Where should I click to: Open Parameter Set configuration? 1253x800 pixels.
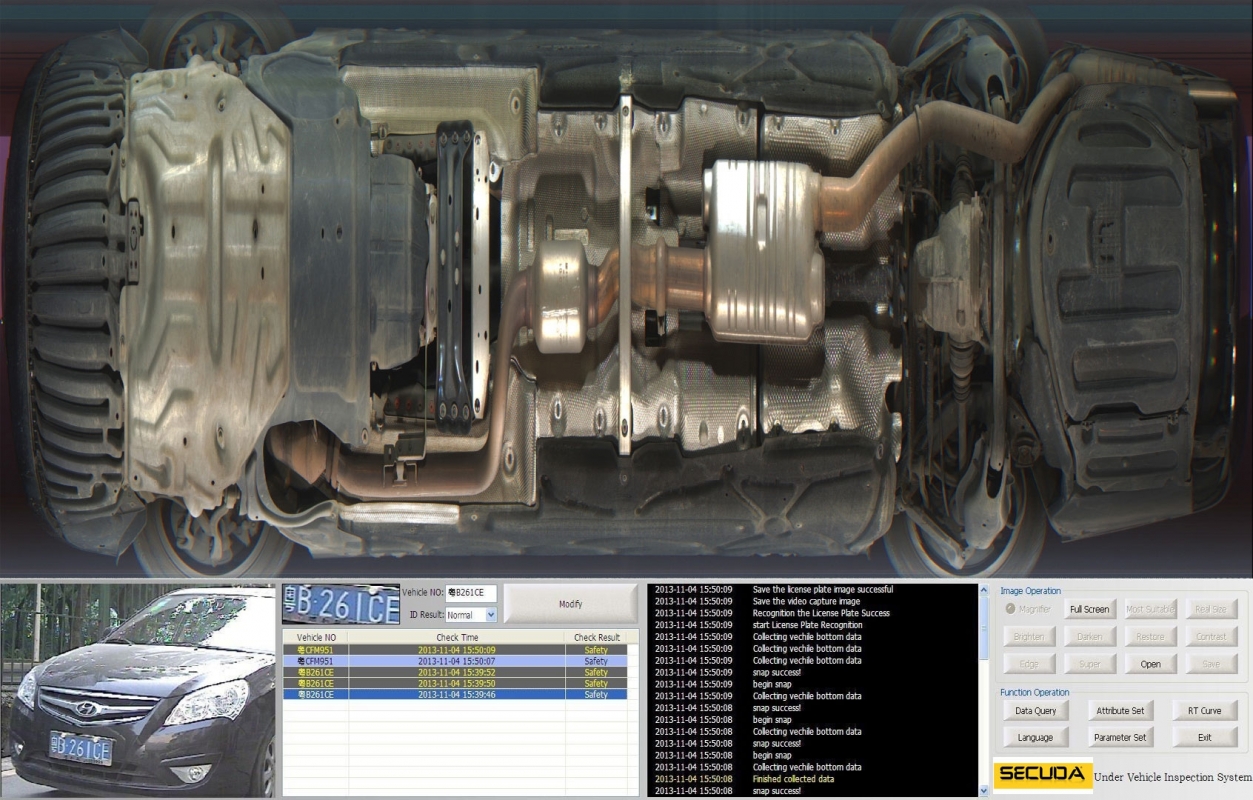1119,738
